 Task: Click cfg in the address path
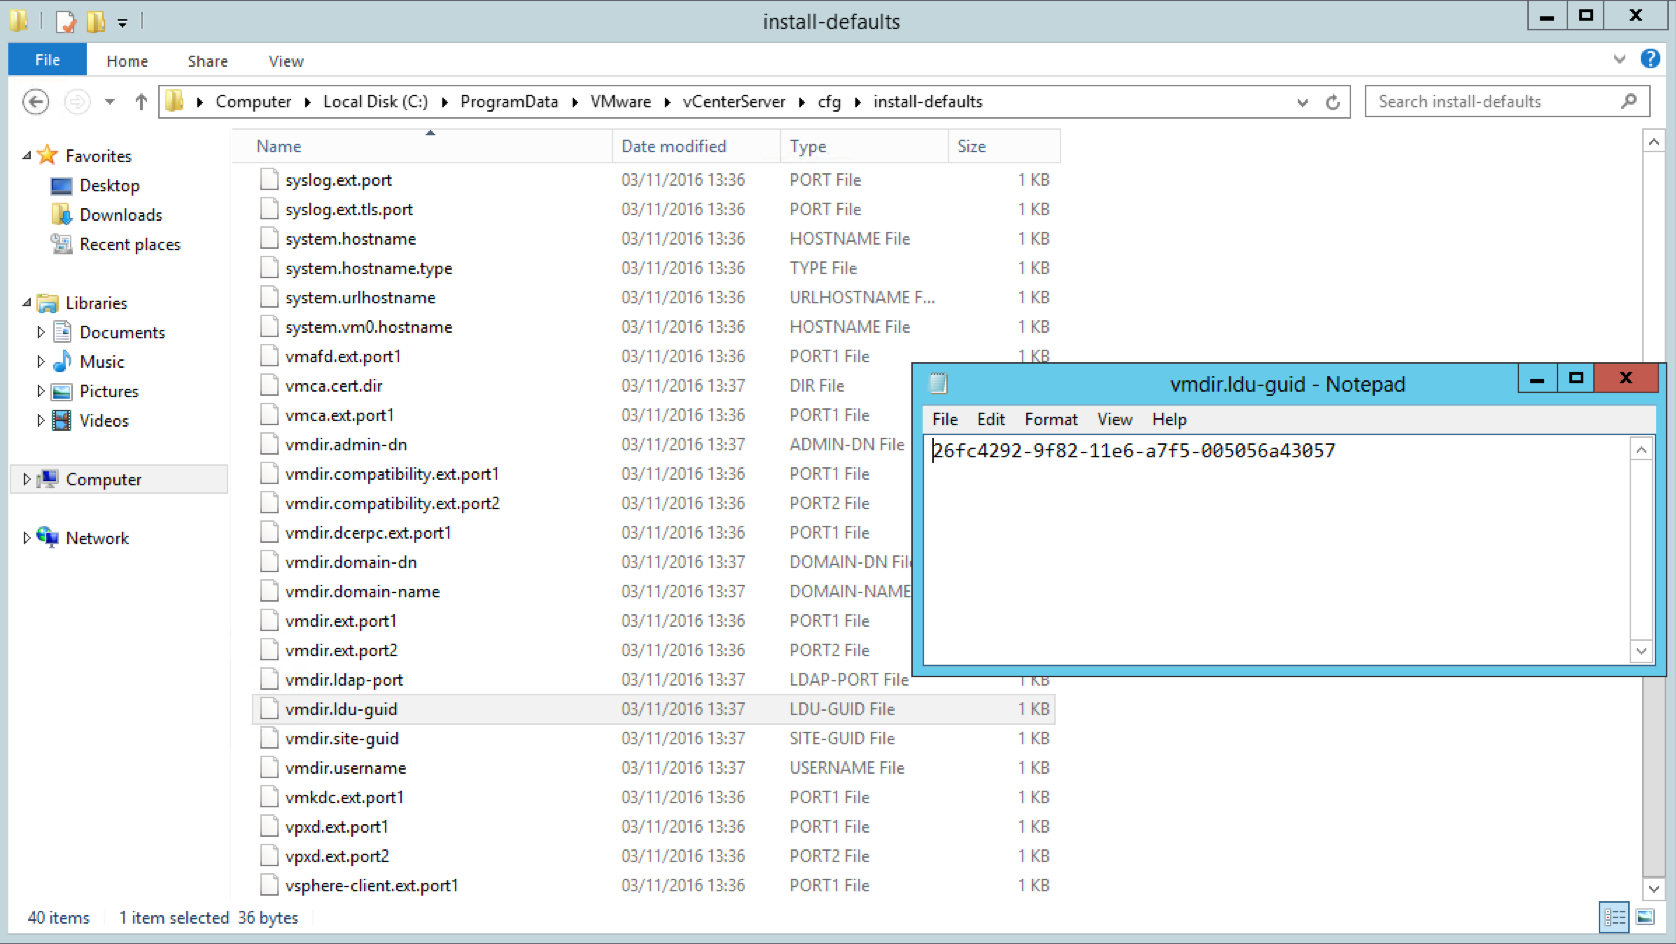click(x=829, y=101)
